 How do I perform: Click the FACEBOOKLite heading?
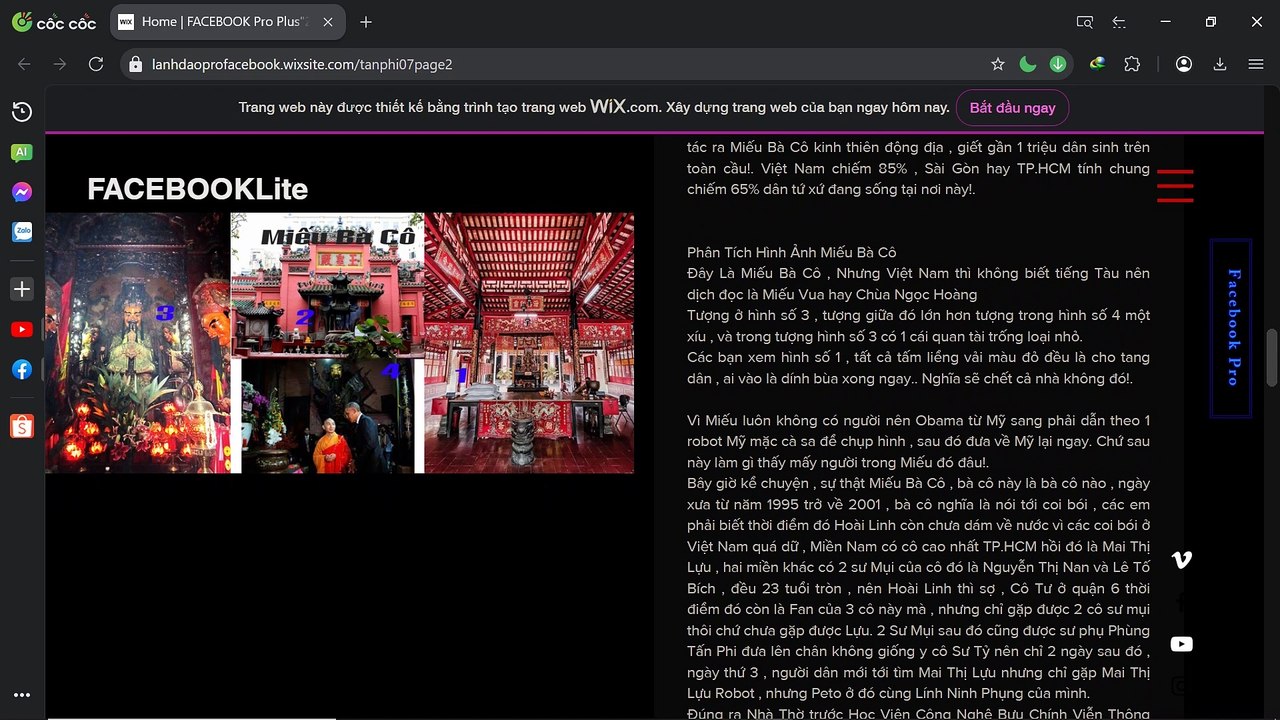[198, 189]
